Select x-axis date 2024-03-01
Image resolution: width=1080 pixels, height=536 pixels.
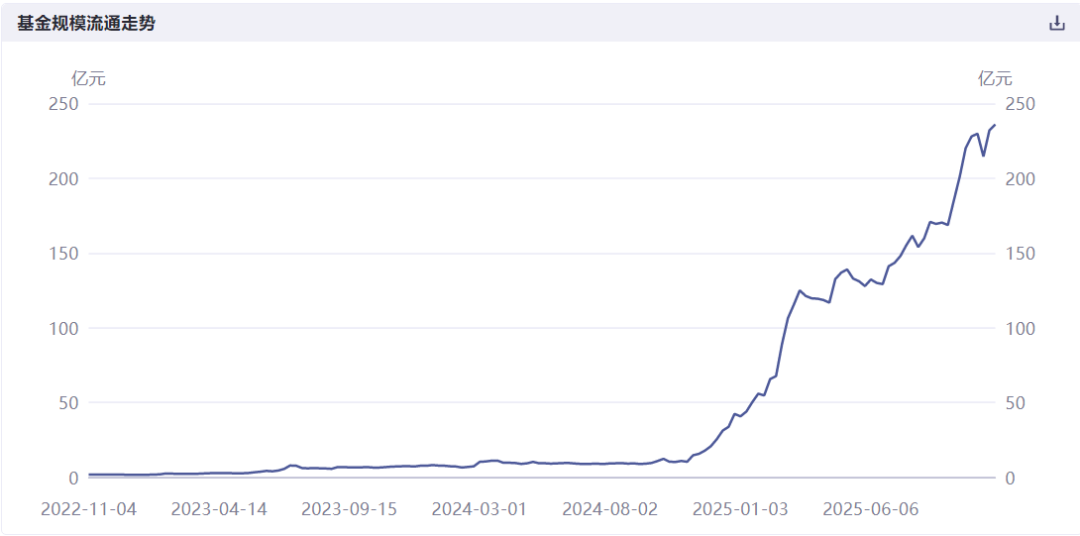click(x=479, y=509)
